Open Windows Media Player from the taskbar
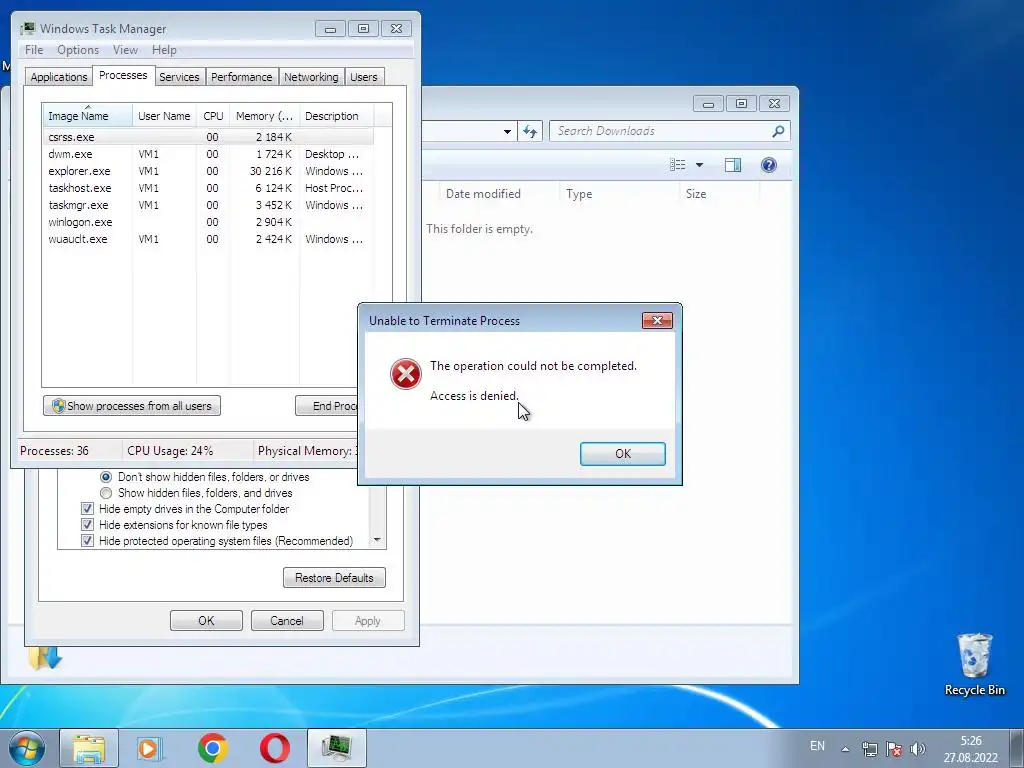This screenshot has width=1024, height=768. tap(149, 748)
